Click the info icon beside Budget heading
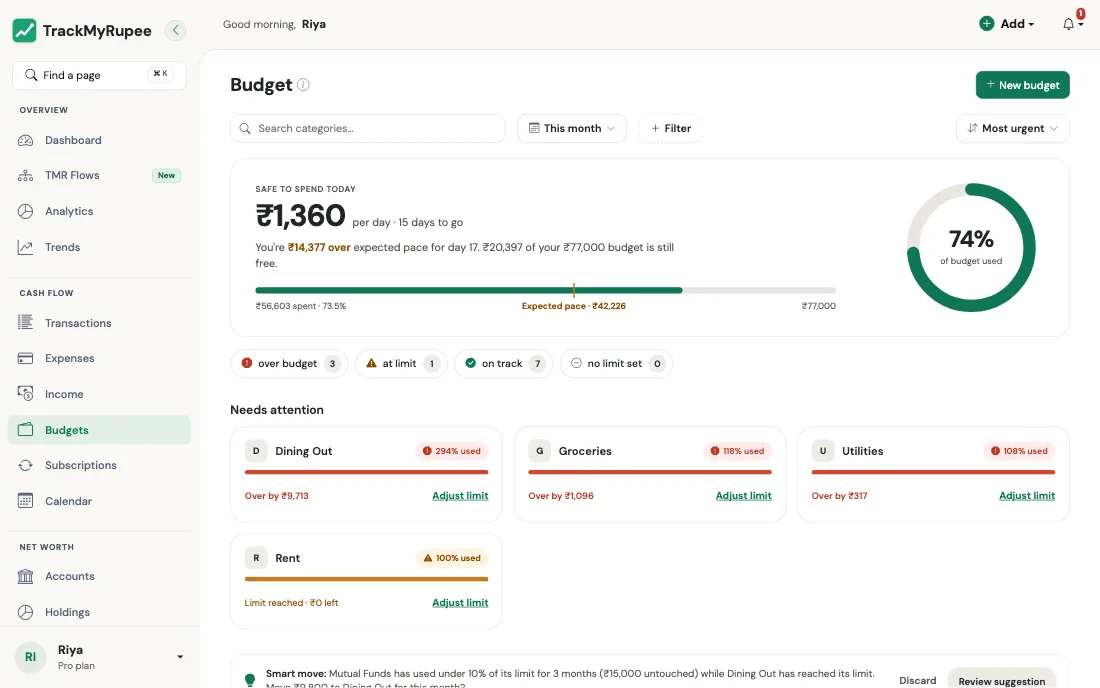 pos(303,85)
